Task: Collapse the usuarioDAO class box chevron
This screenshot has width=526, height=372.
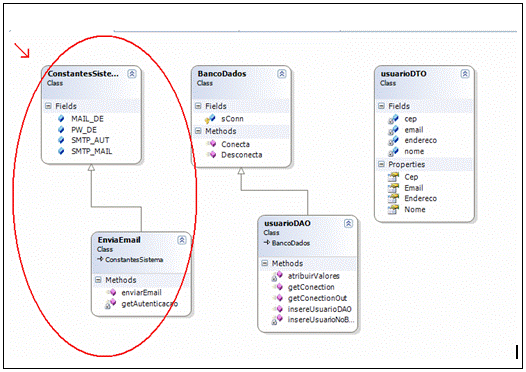Action: (x=349, y=223)
